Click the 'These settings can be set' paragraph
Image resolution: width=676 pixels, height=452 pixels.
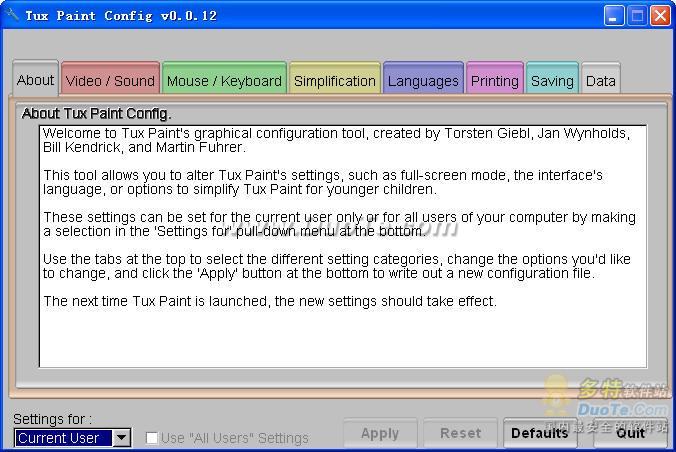339,224
